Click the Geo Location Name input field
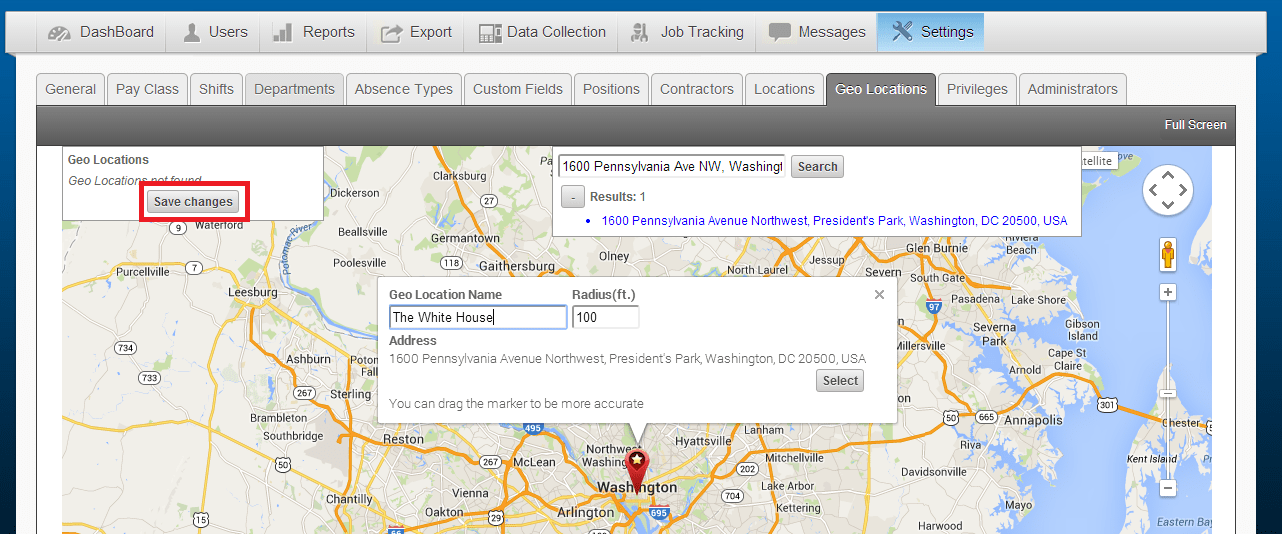 (478, 317)
